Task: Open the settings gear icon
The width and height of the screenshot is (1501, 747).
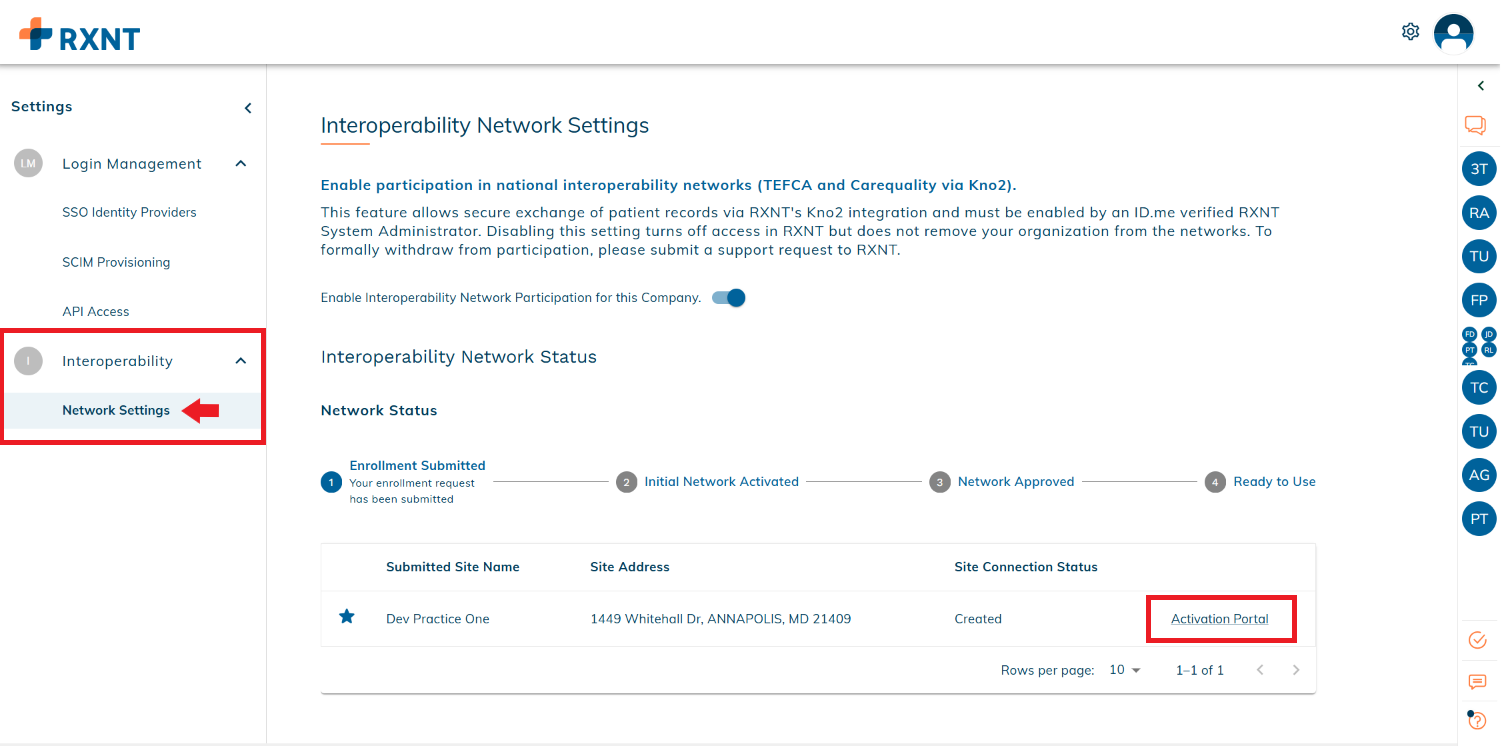Action: coord(1410,32)
